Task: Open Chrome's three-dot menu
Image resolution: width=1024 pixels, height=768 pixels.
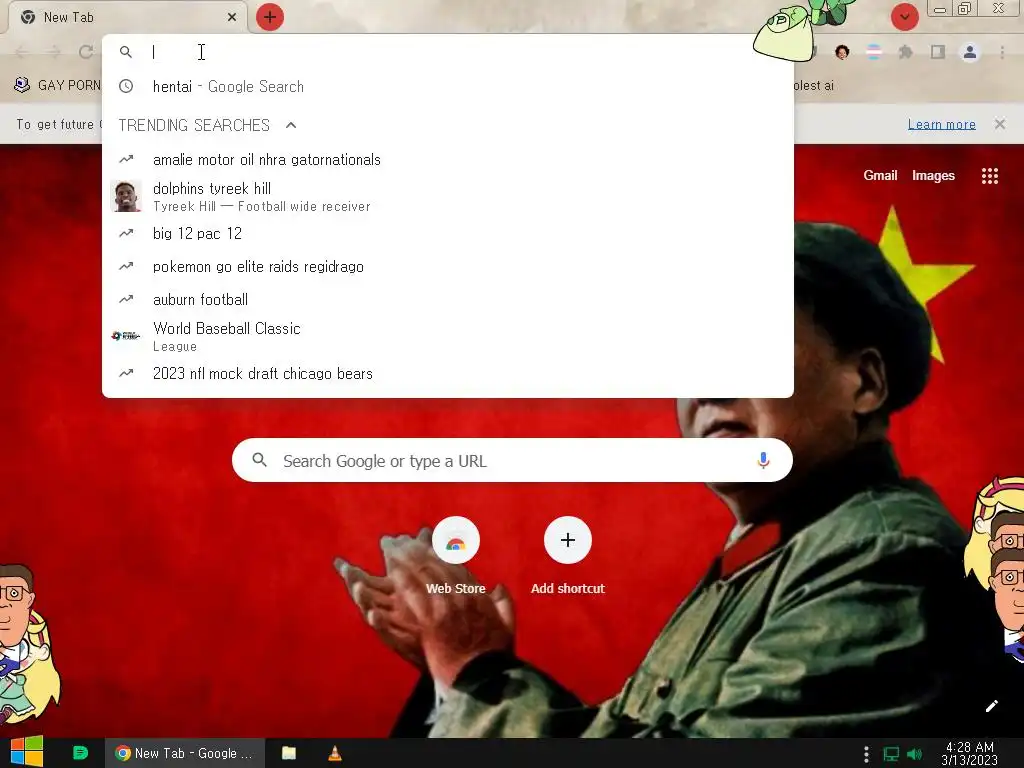Action: [1002, 52]
